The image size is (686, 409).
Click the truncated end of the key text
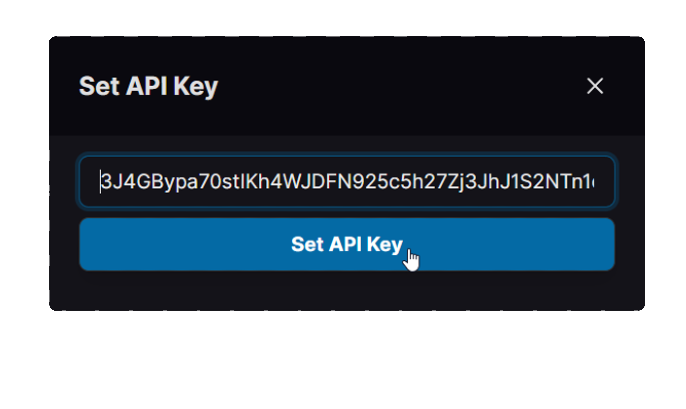(x=591, y=182)
